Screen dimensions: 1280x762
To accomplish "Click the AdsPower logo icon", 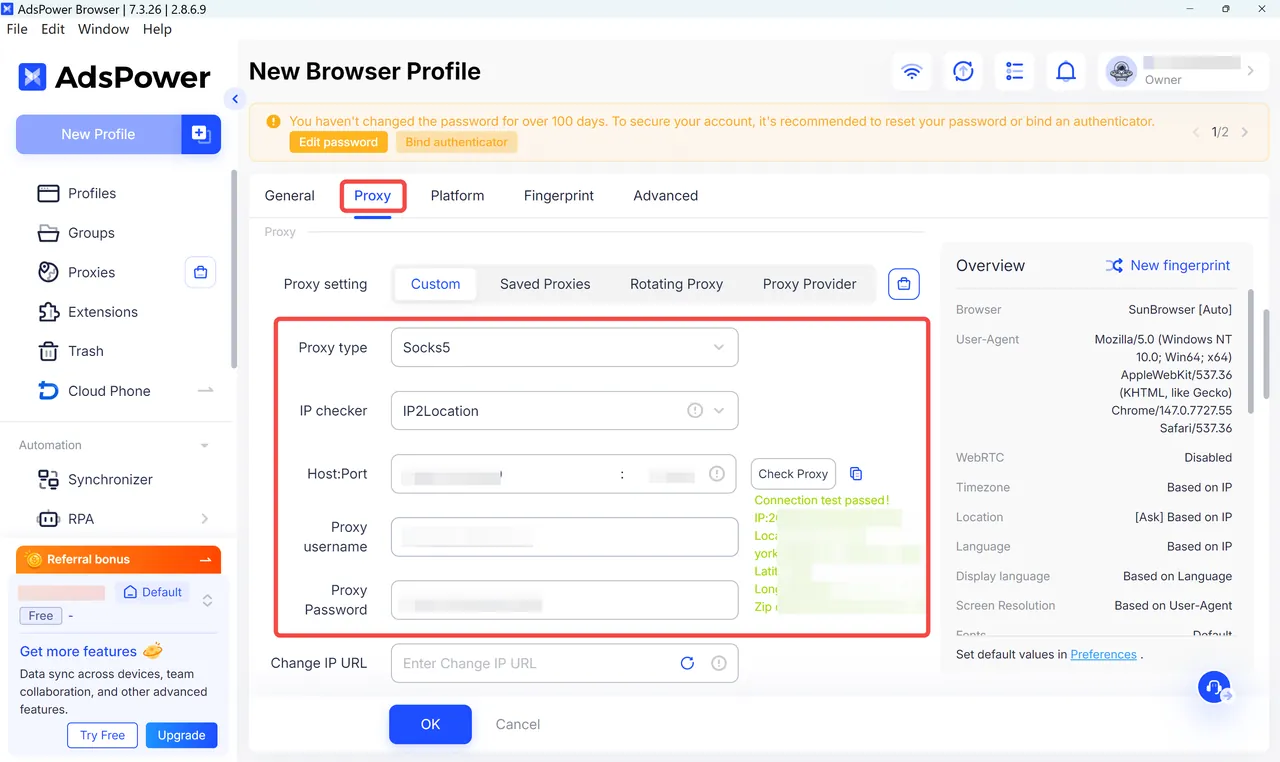I will (32, 77).
